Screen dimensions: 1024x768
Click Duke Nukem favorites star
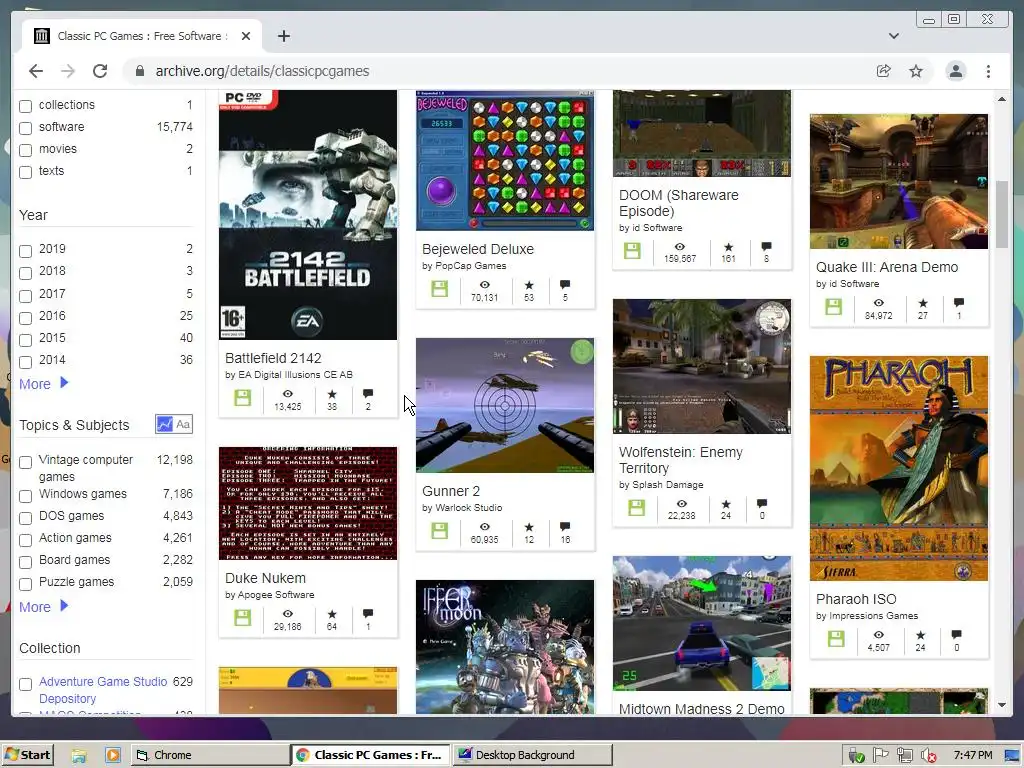[332, 614]
